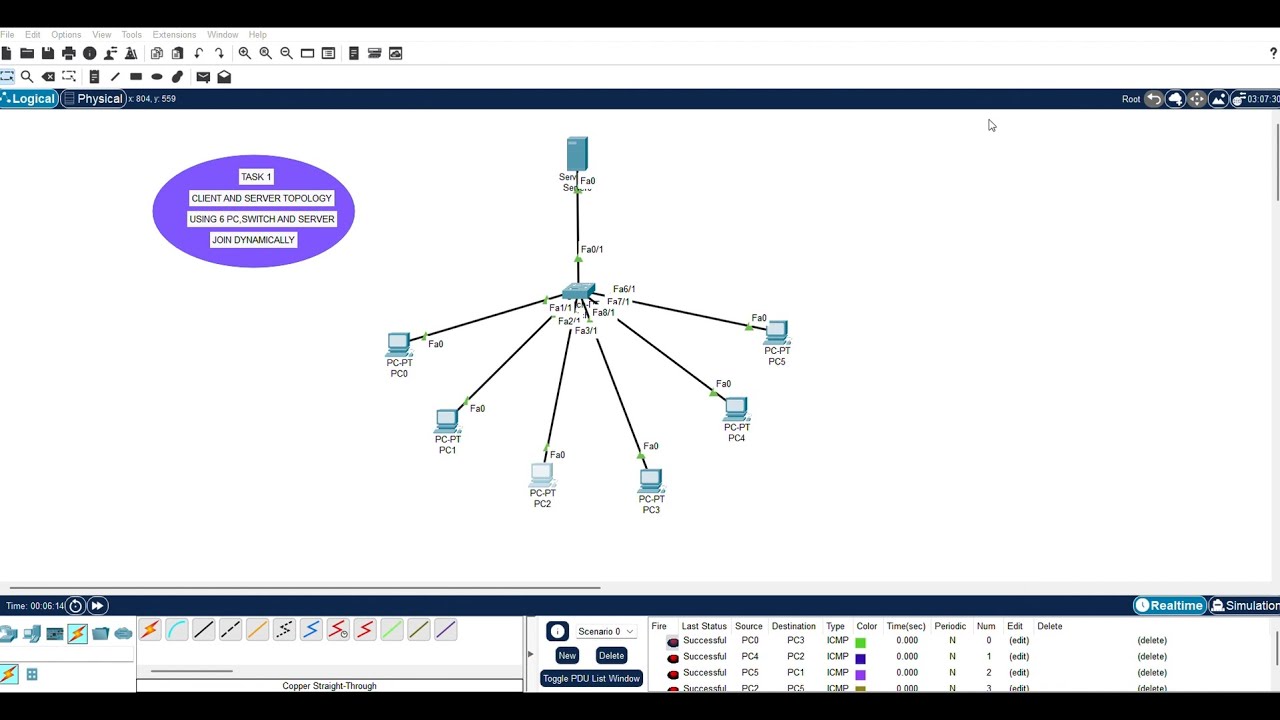Viewport: 1280px width, 720px height.
Task: Open the File menu
Action: coord(7,35)
